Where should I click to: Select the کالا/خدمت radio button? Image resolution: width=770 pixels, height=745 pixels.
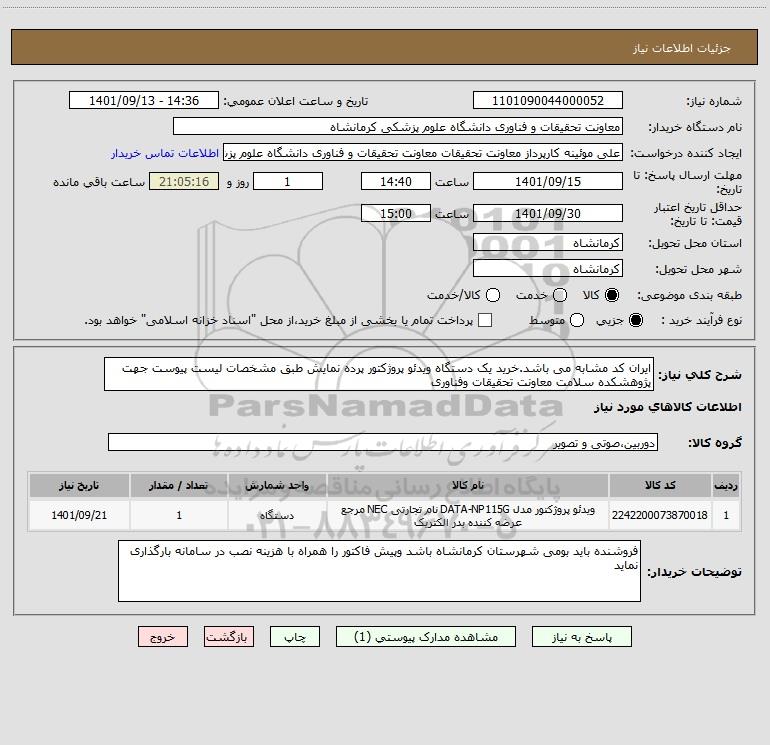click(493, 295)
